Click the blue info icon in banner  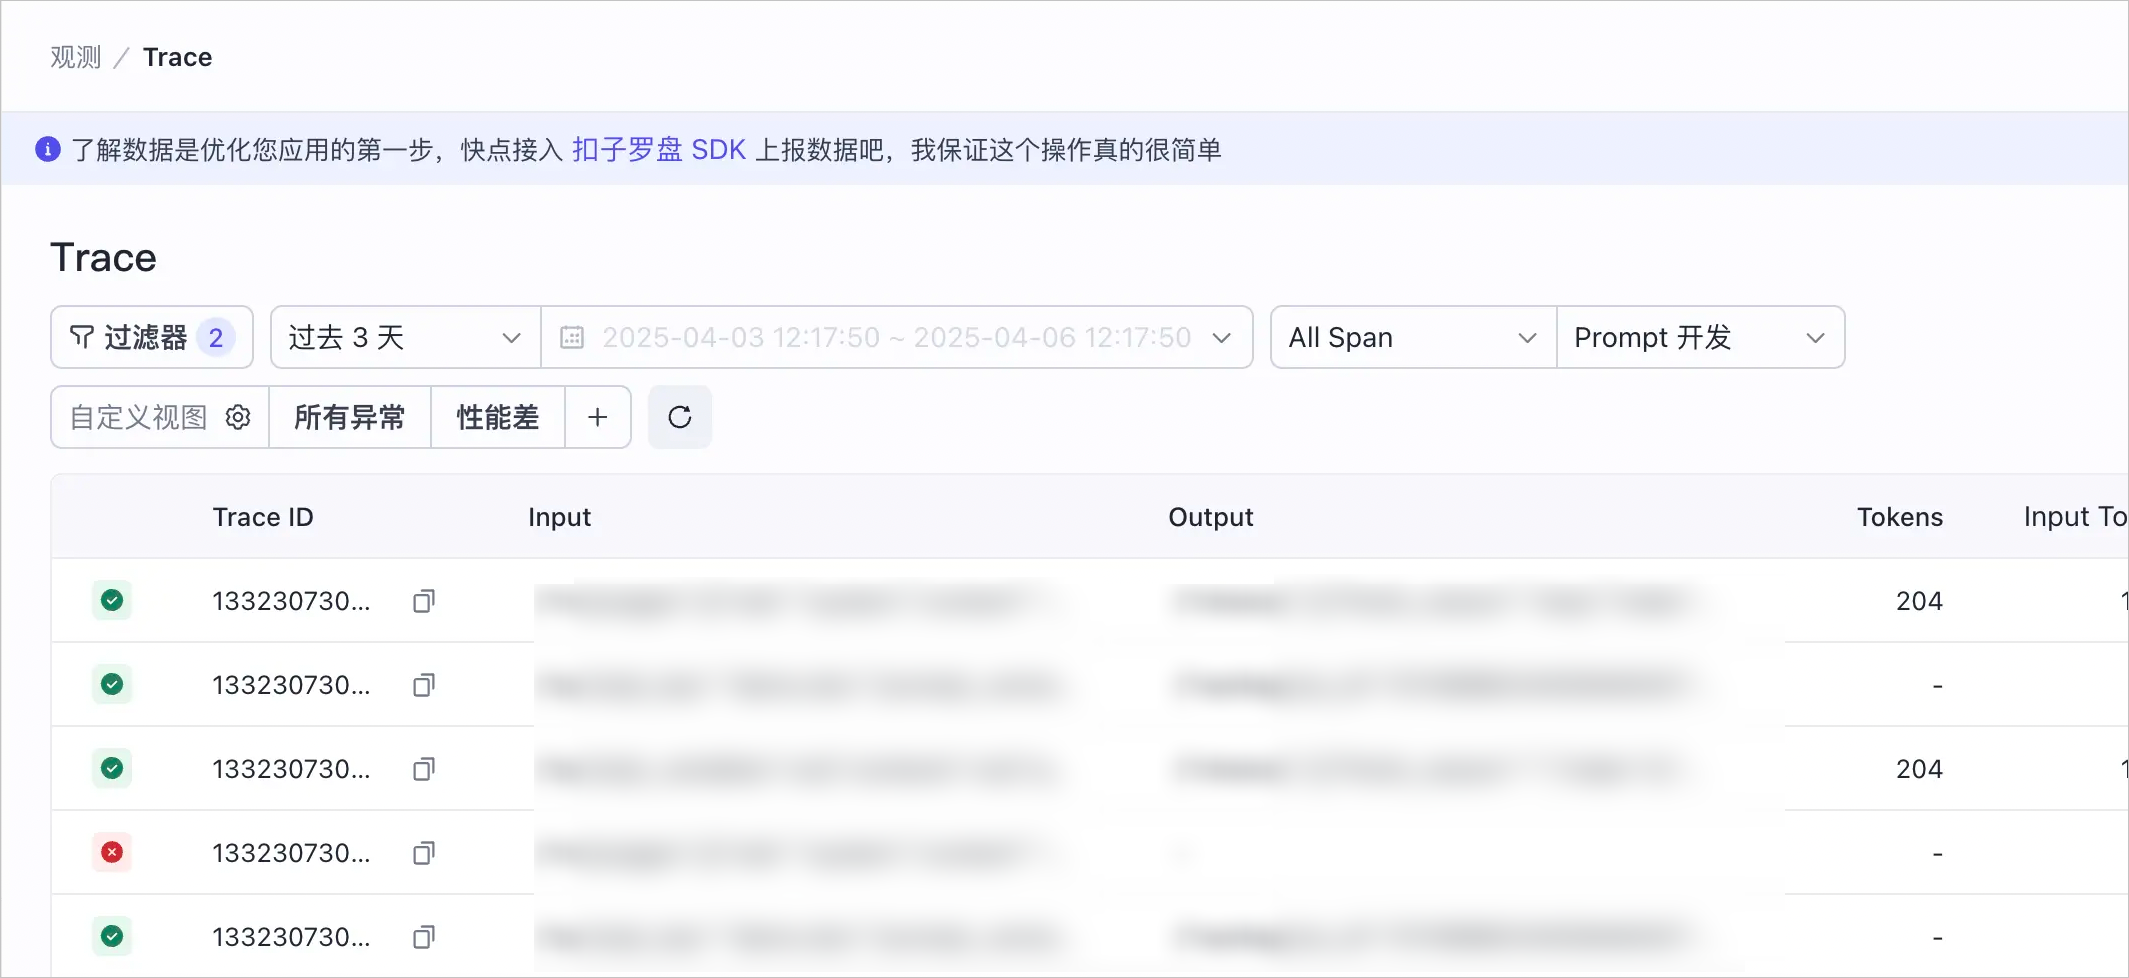click(x=48, y=149)
